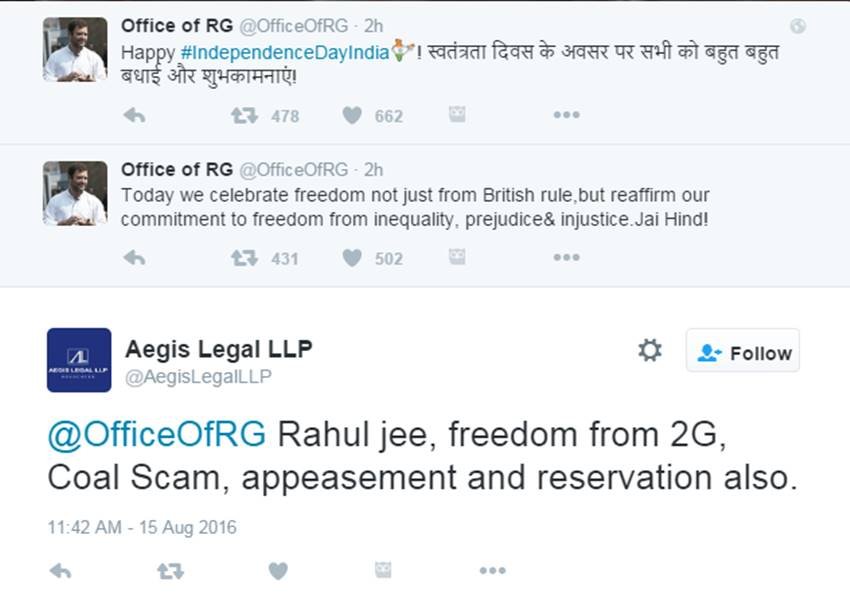Open the gear settings icon on Aegis Legal's profile

click(650, 351)
